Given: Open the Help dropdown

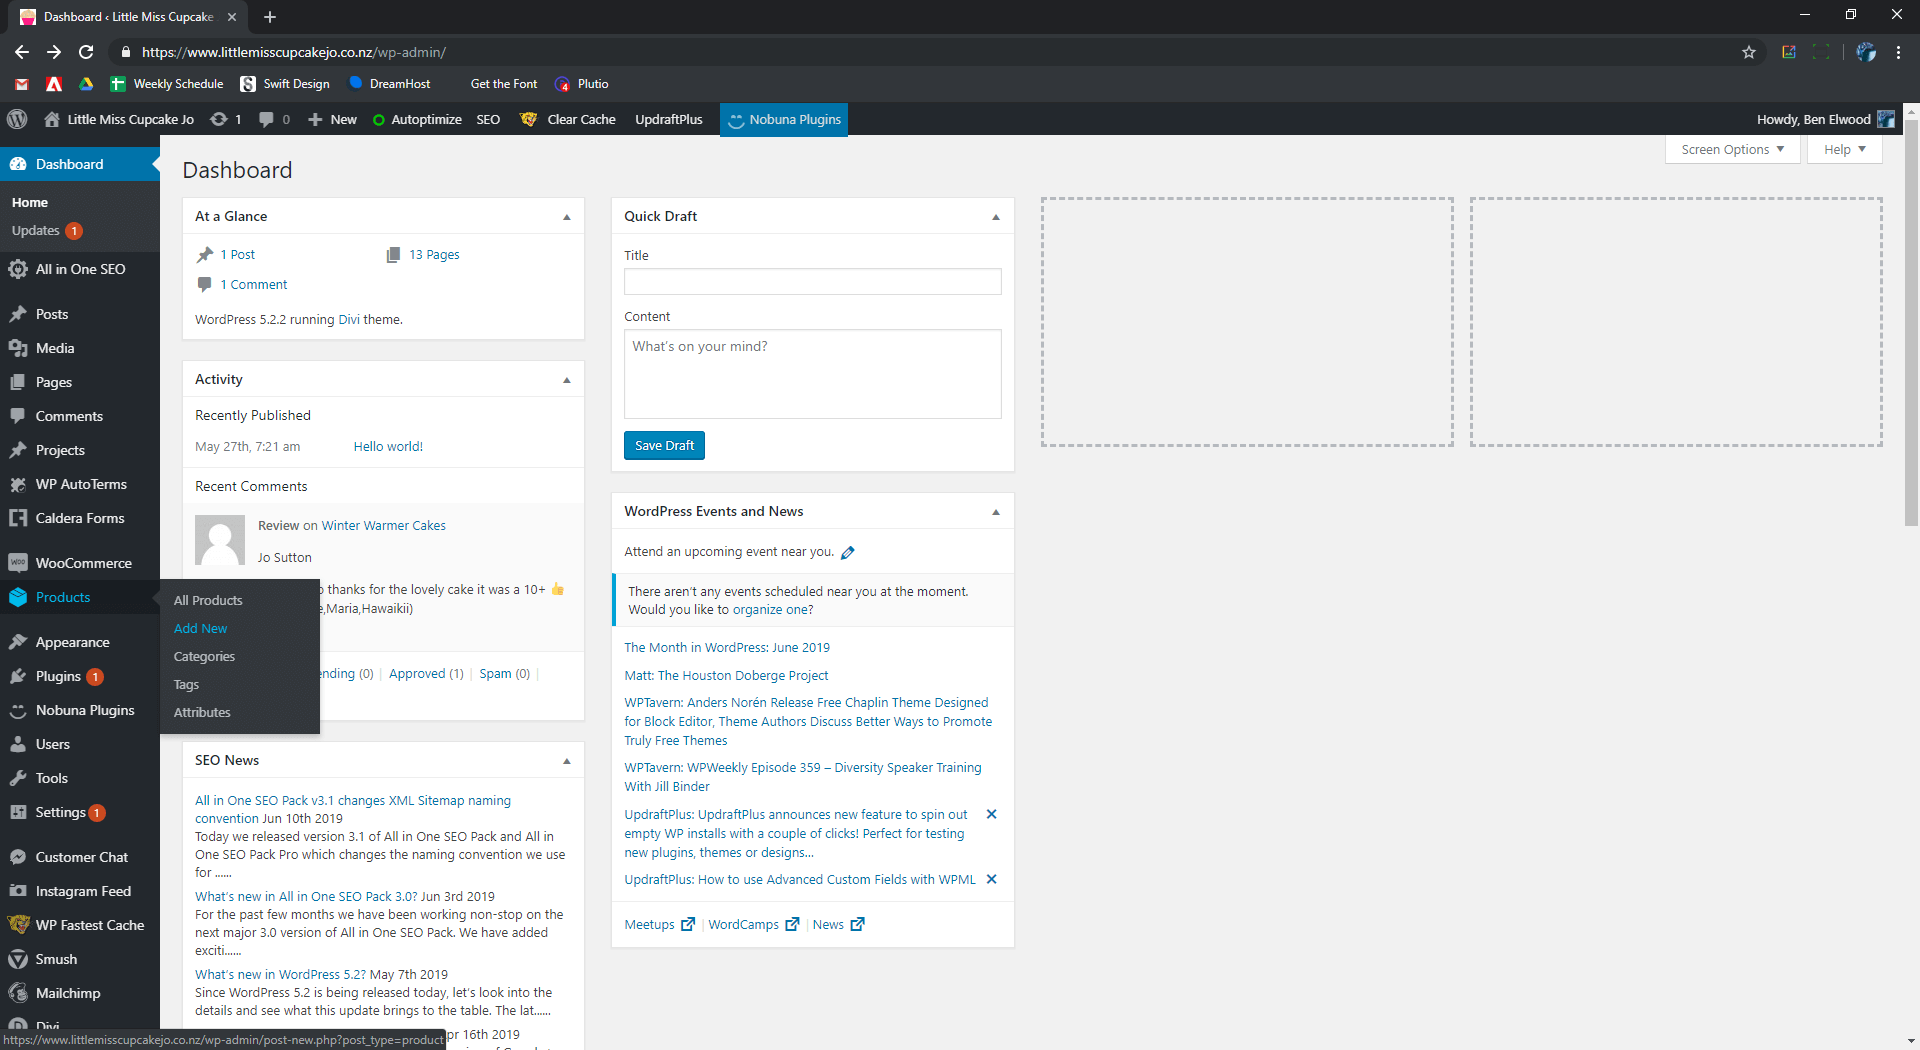Looking at the screenshot, I should (1844, 149).
